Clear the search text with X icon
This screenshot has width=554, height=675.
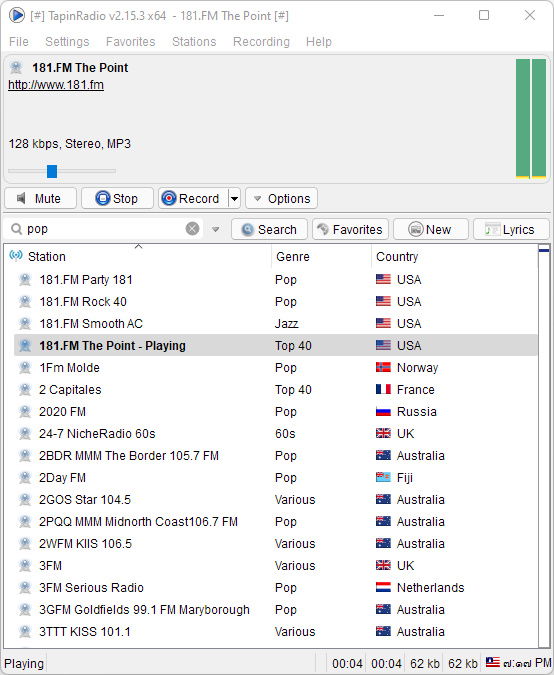pos(192,229)
